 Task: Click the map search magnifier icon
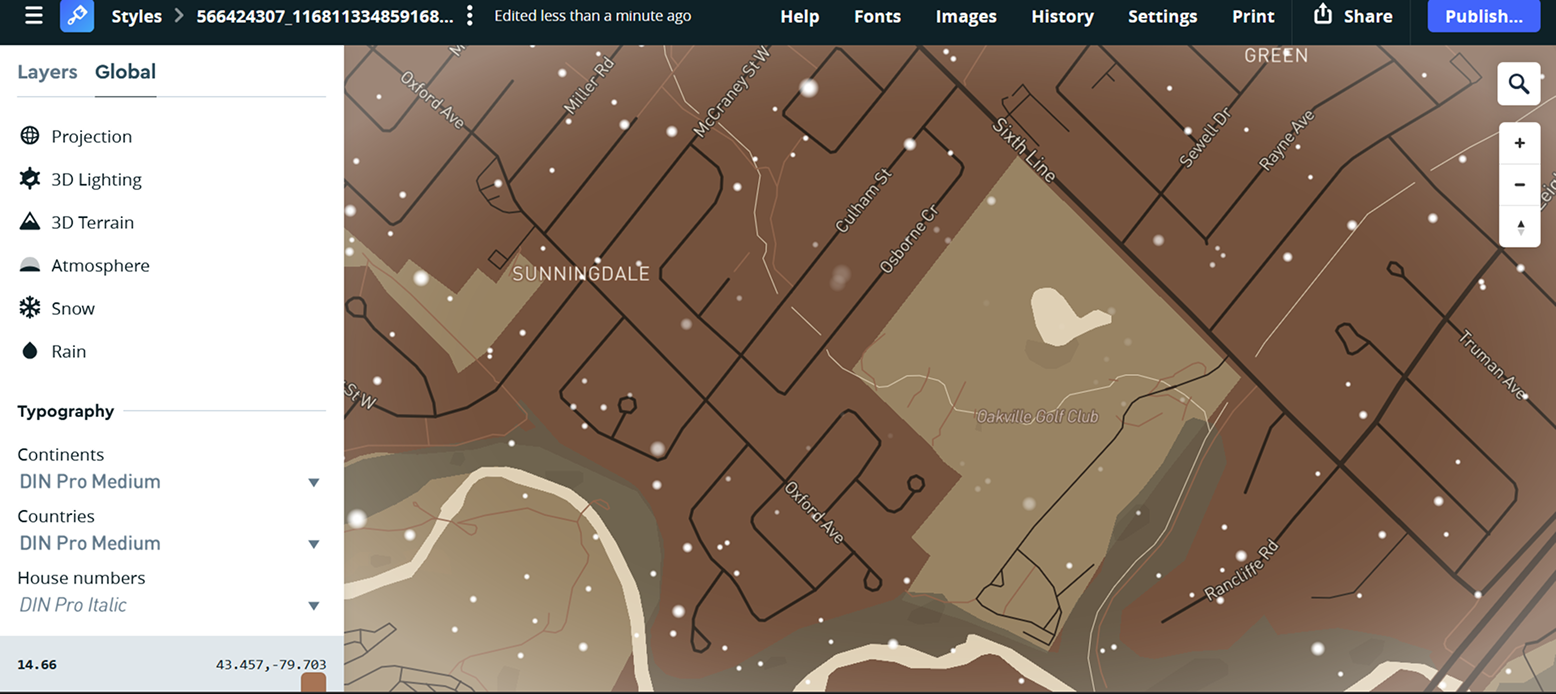1518,84
